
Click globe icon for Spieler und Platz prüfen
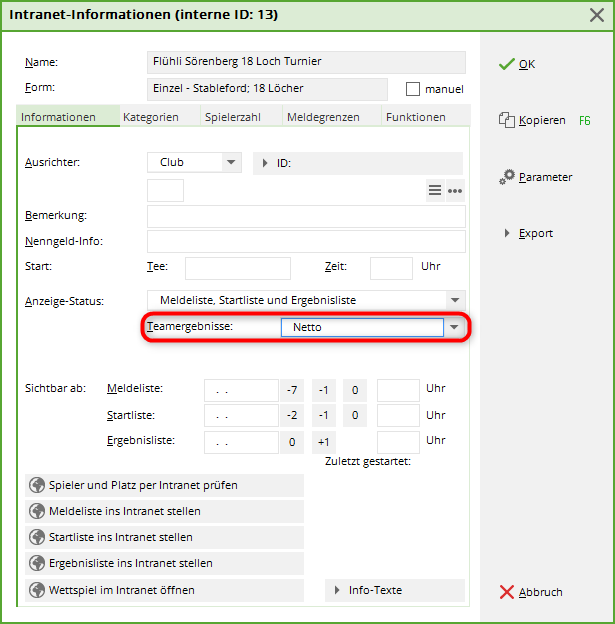point(37,485)
